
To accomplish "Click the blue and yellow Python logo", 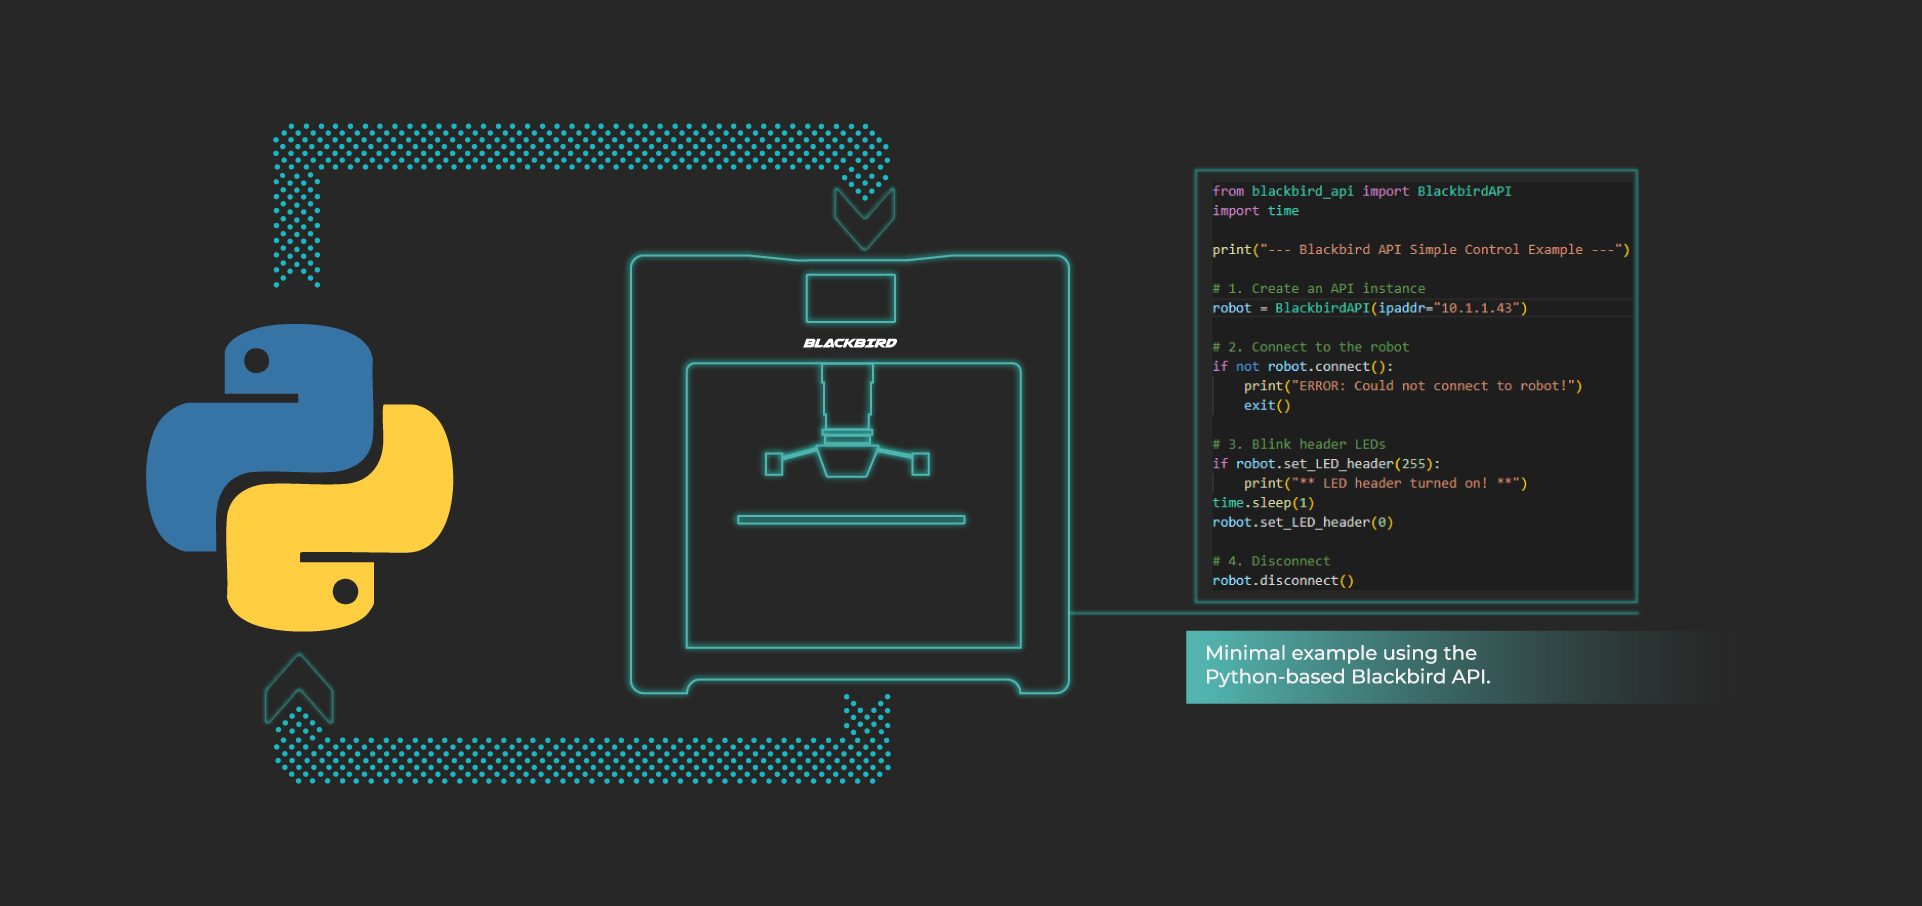I will [x=300, y=477].
